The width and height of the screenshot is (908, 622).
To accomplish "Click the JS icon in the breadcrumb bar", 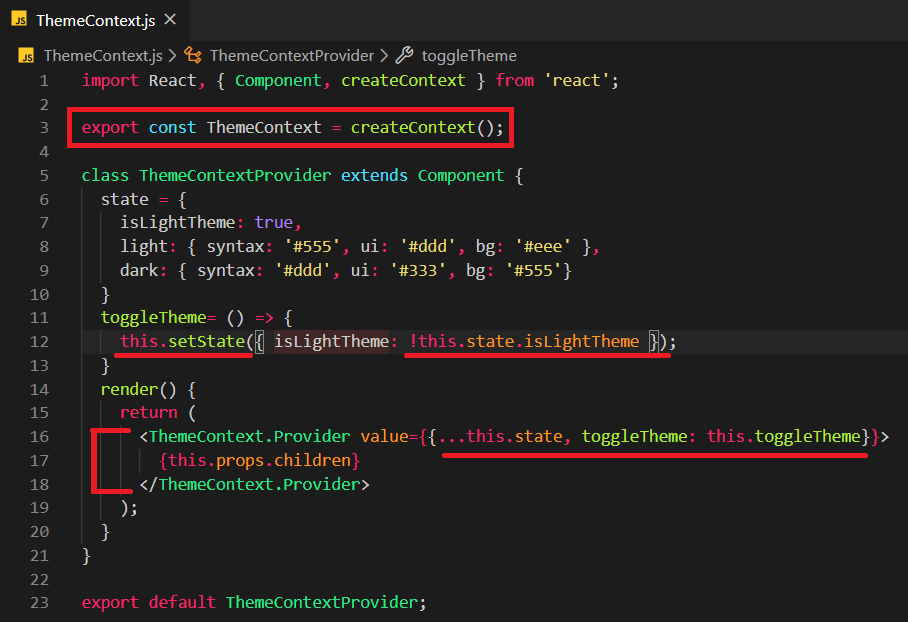I will coord(28,56).
